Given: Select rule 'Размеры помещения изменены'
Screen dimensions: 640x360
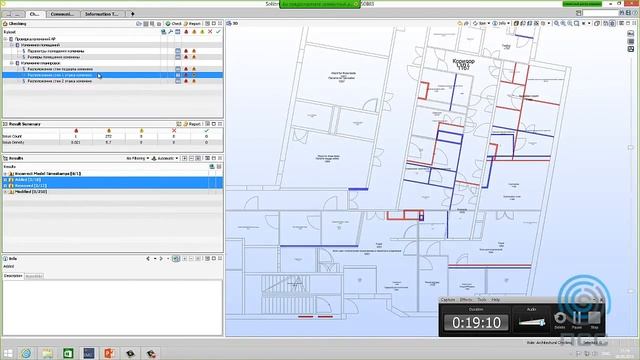Looking at the screenshot, I should [x=53, y=57].
